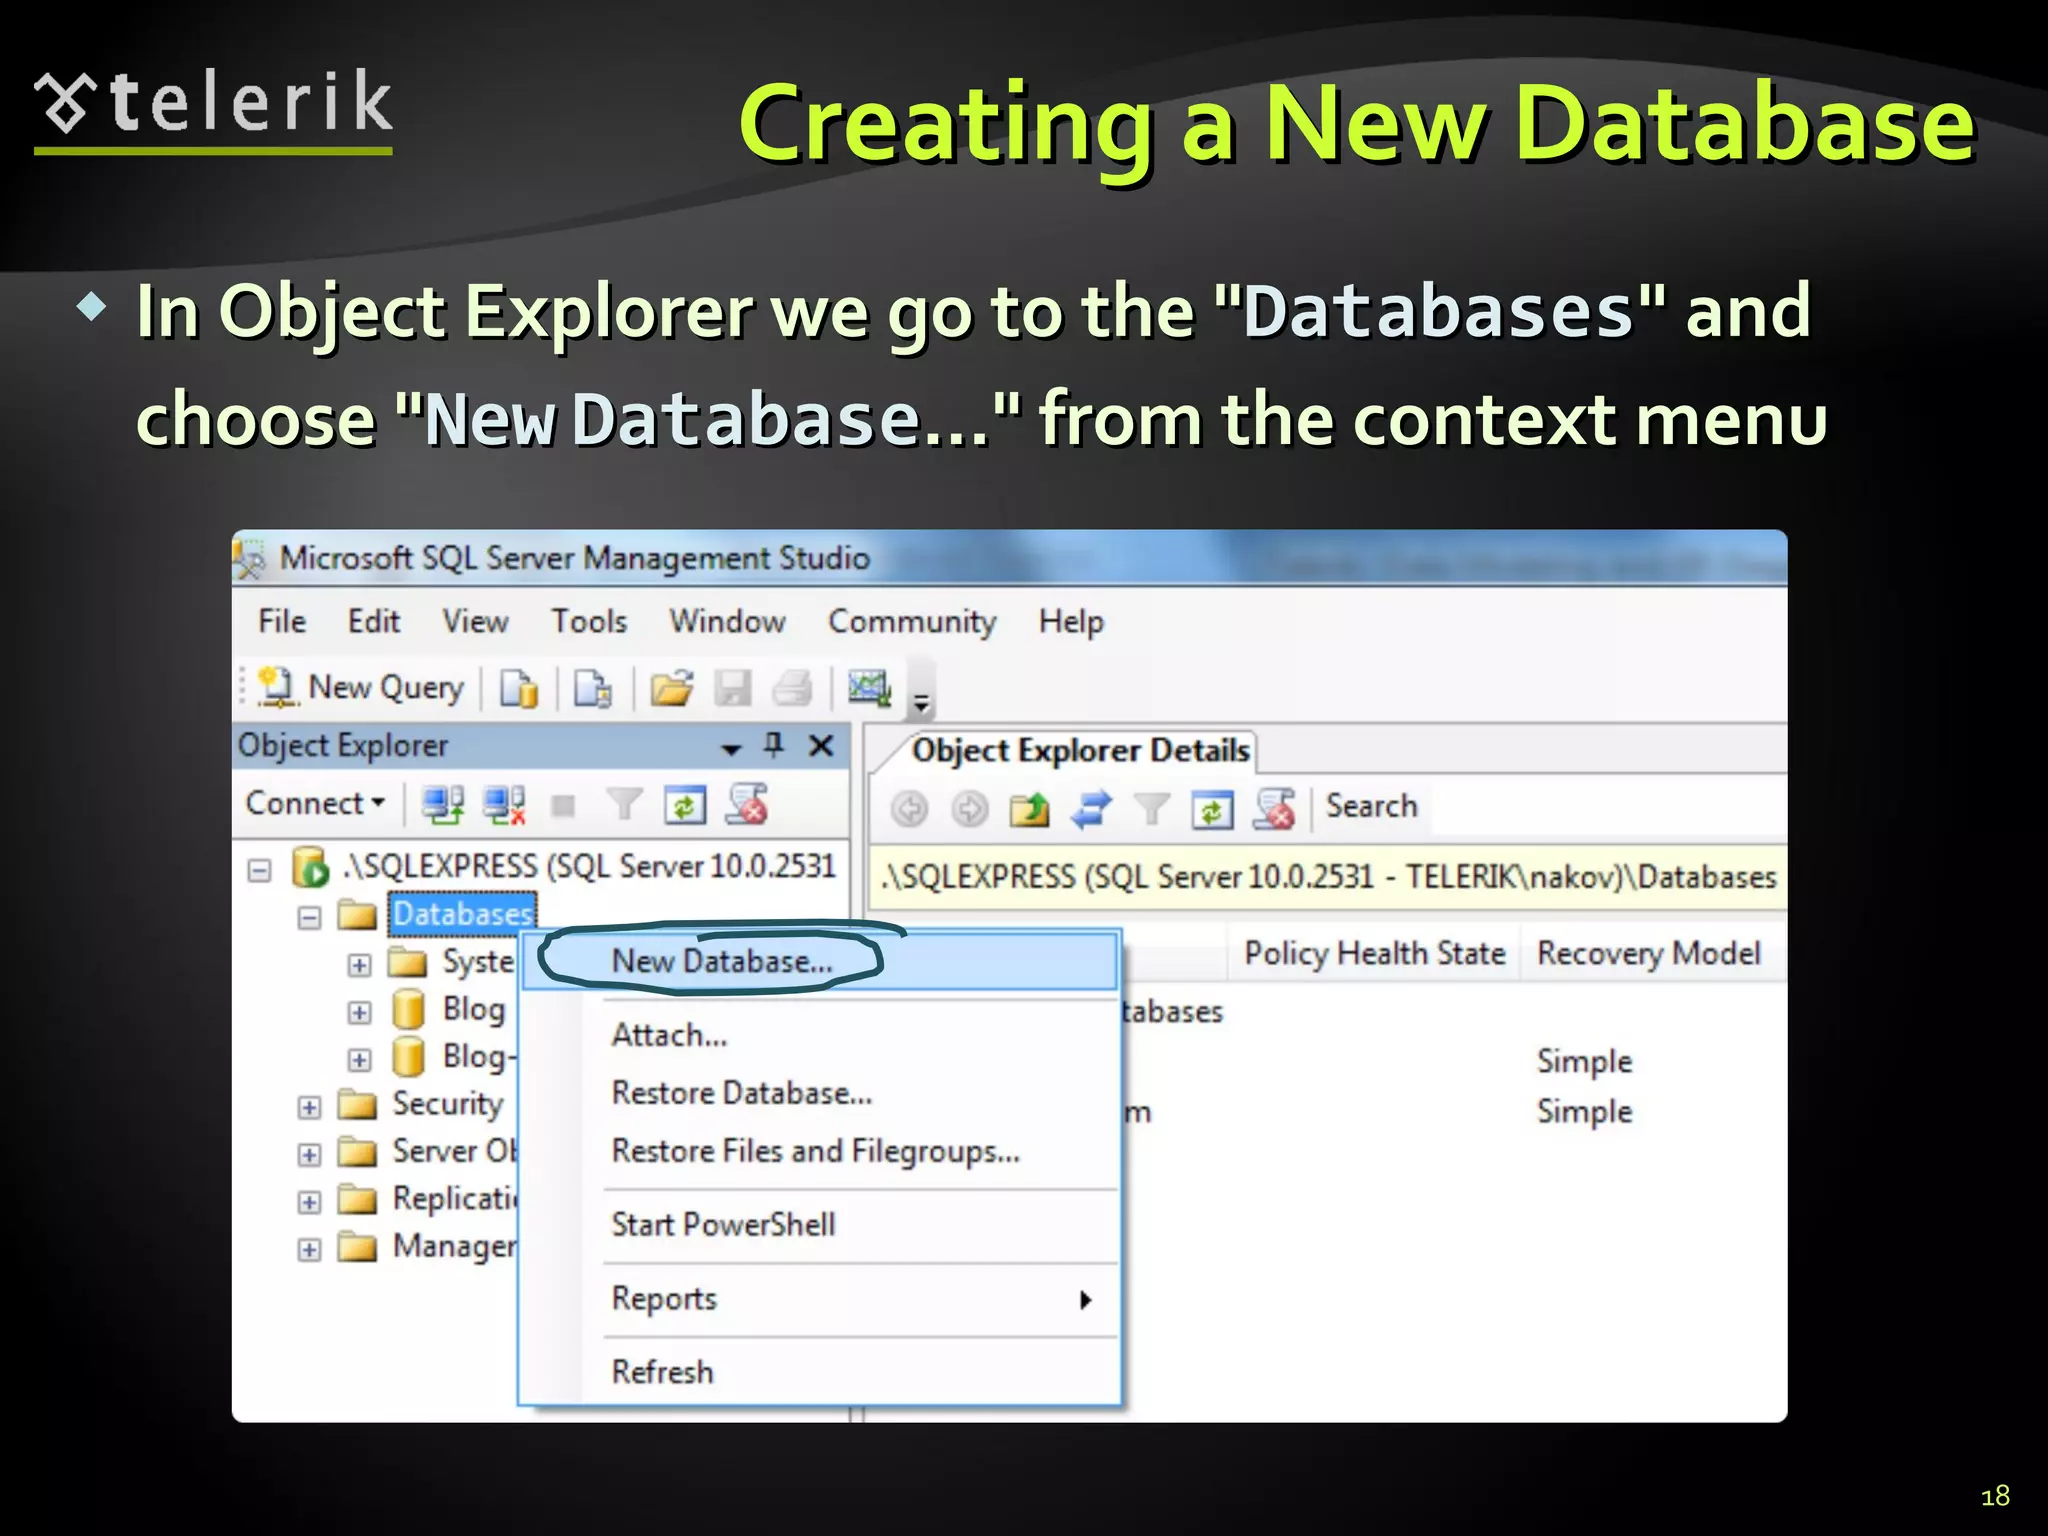Viewport: 2048px width, 1536px height.
Task: Click the Database Engine Query icon
Action: click(519, 689)
